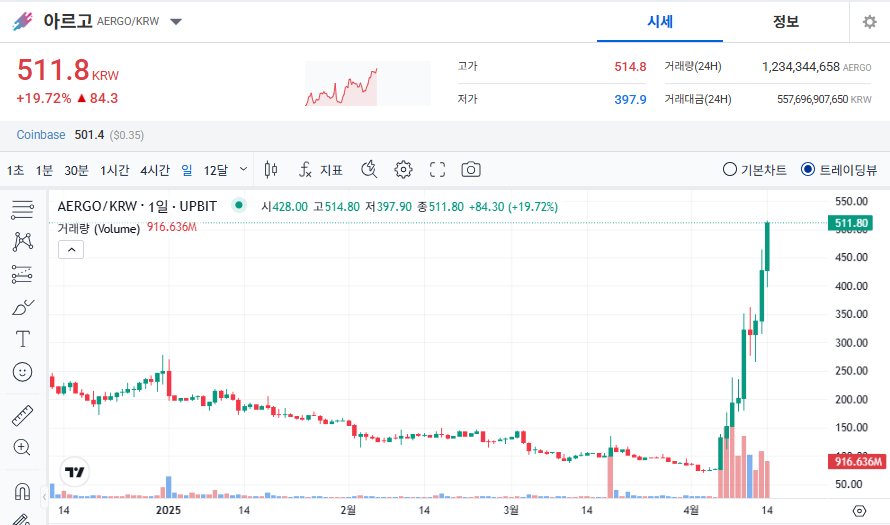The width and height of the screenshot is (890, 525).
Task: Click the 3월 label on time axis
Action: pyautogui.click(x=511, y=510)
